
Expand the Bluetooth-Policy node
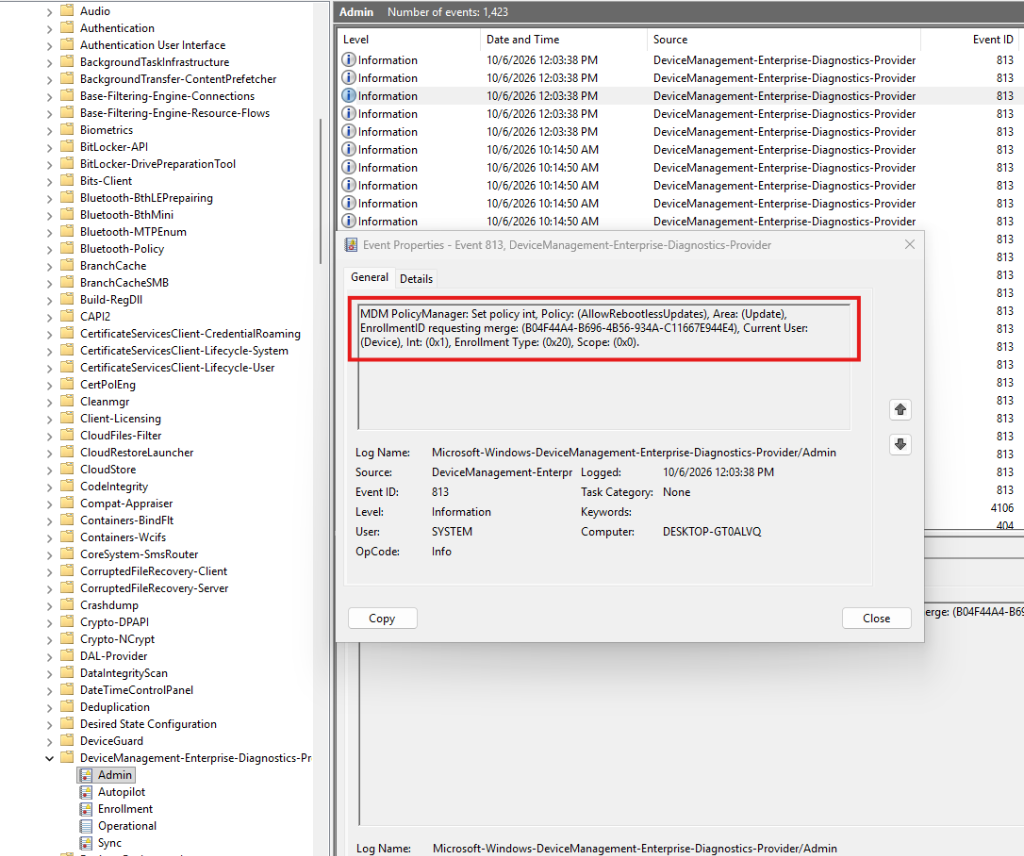(x=50, y=249)
